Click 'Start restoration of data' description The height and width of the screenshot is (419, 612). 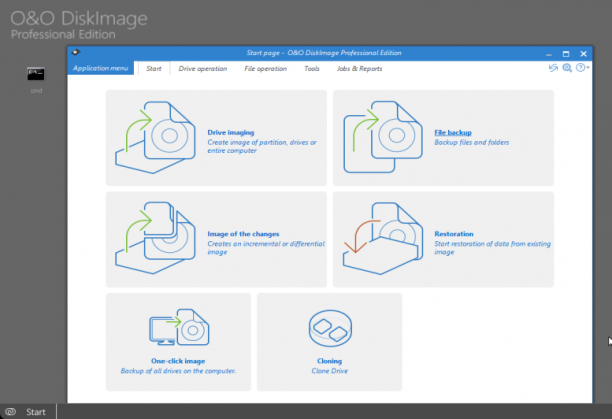click(492, 248)
